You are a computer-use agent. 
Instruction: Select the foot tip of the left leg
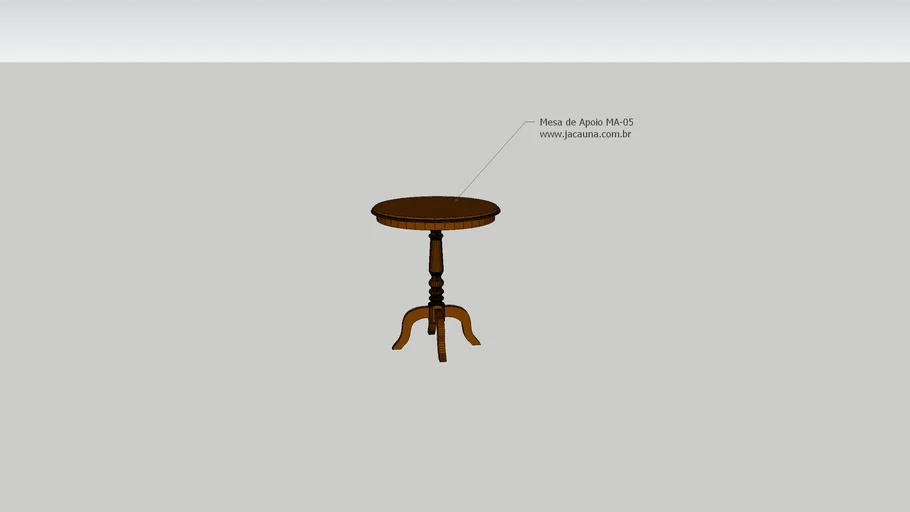397,345
